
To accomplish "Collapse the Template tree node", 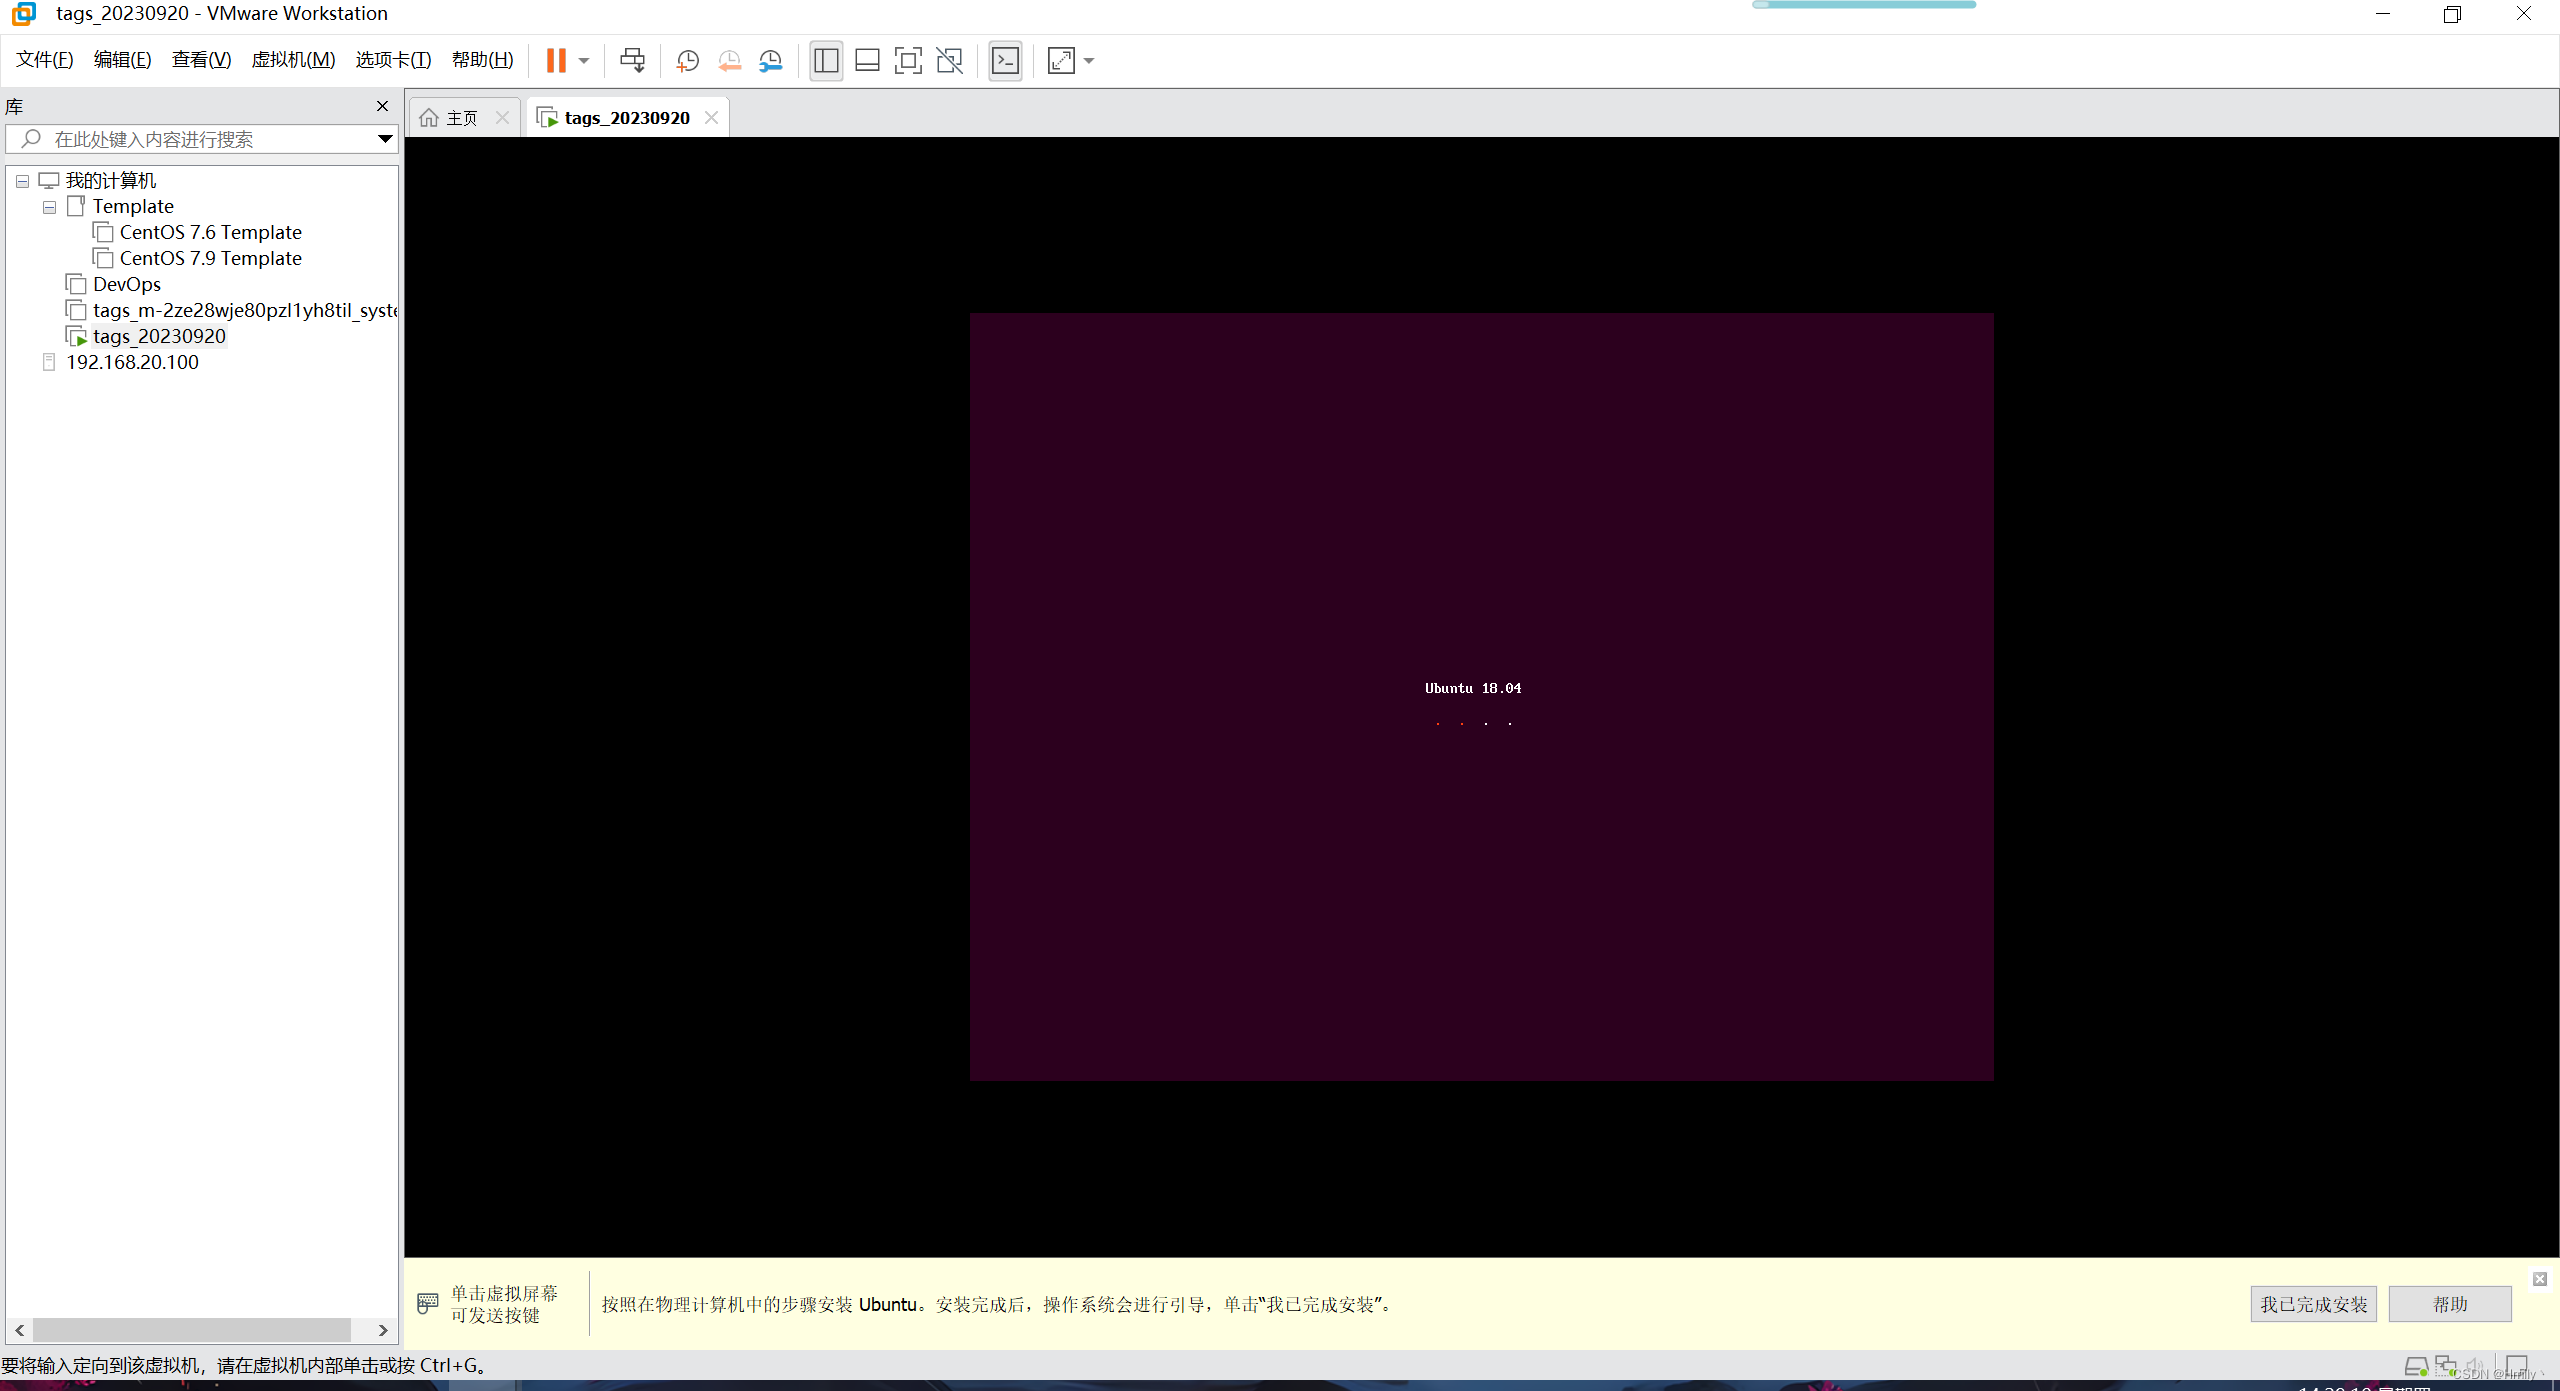I will [49, 207].
